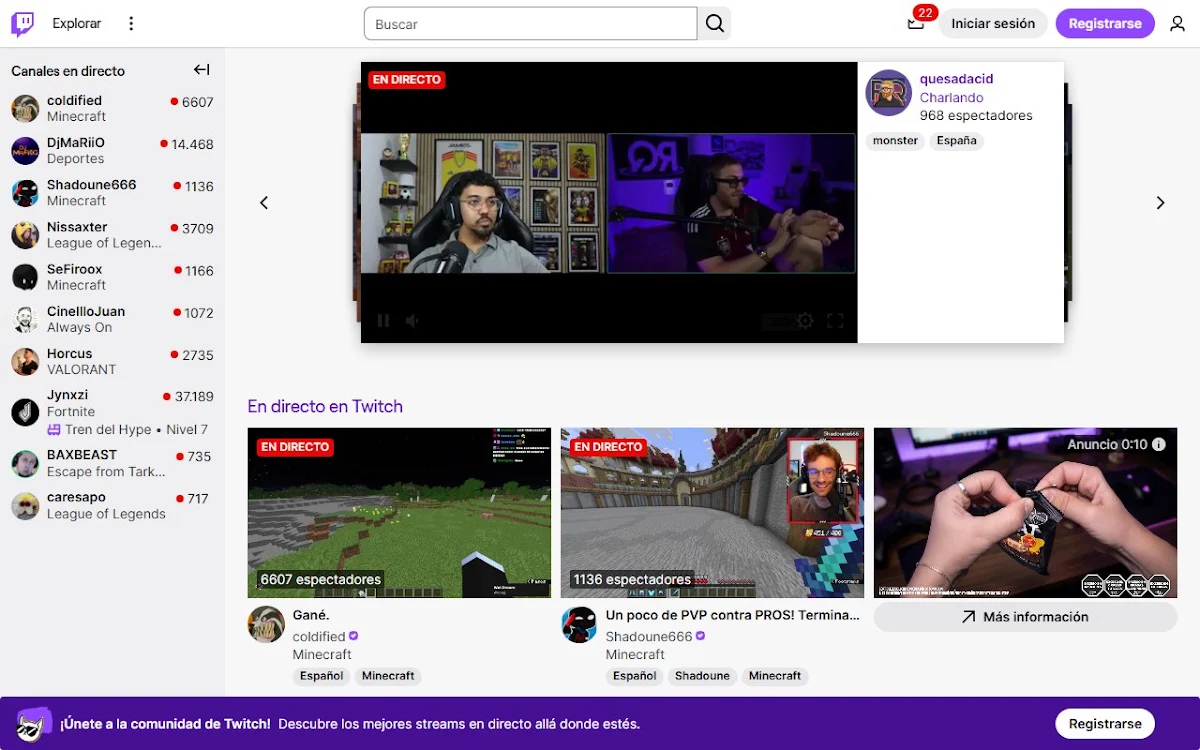Click coldified name under the stream card

click(x=319, y=636)
